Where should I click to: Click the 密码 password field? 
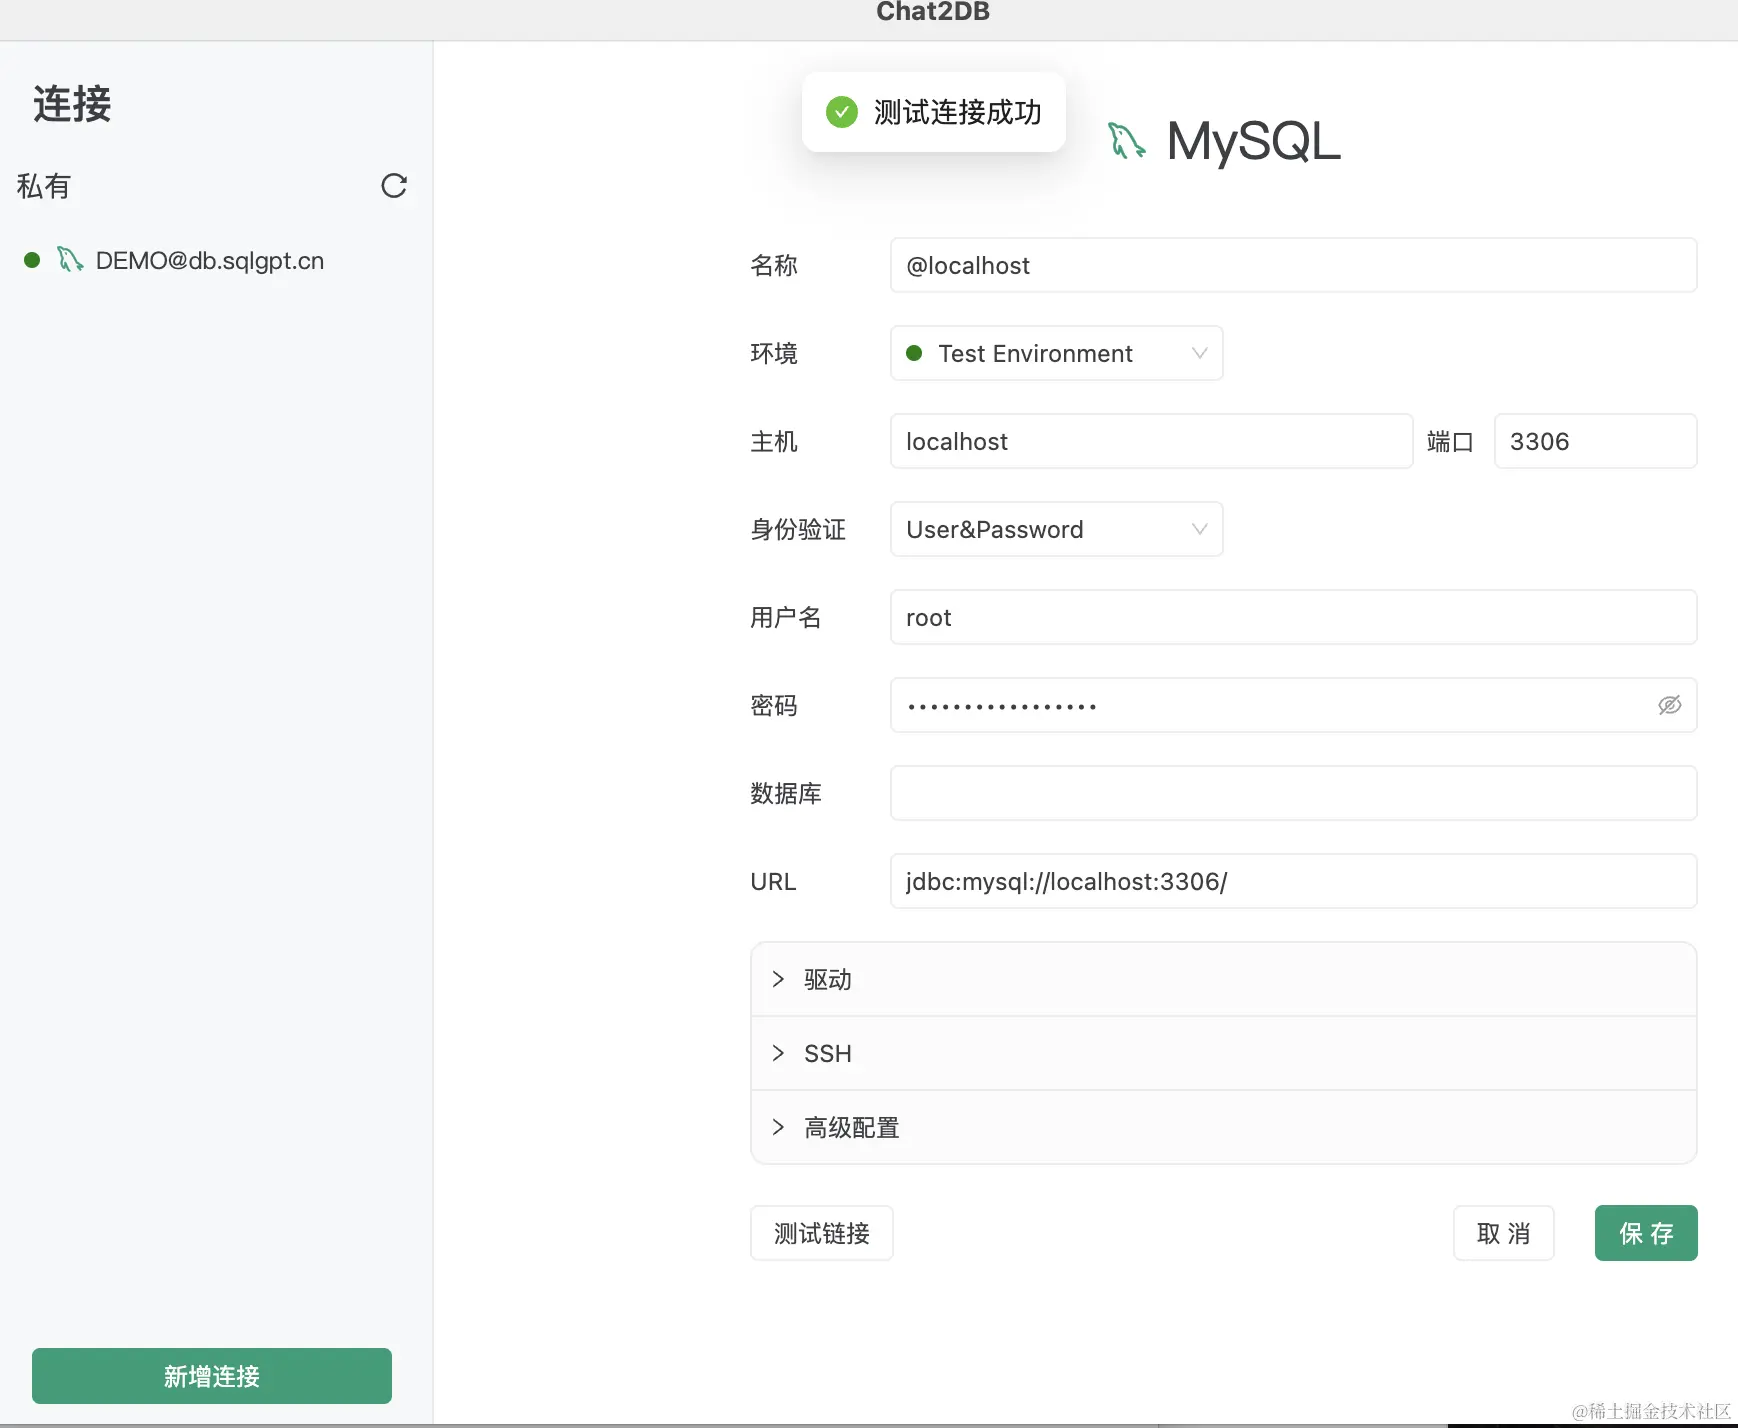(x=1293, y=705)
